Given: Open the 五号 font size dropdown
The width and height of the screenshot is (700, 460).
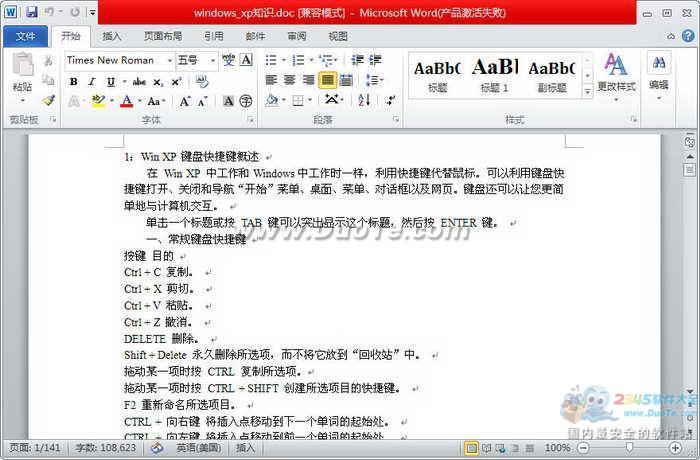Looking at the screenshot, I should pyautogui.click(x=213, y=60).
